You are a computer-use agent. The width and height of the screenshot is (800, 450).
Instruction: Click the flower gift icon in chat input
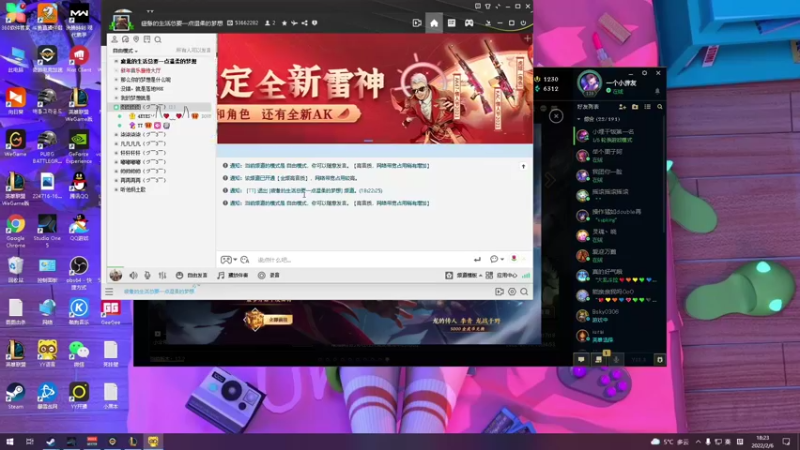click(514, 259)
